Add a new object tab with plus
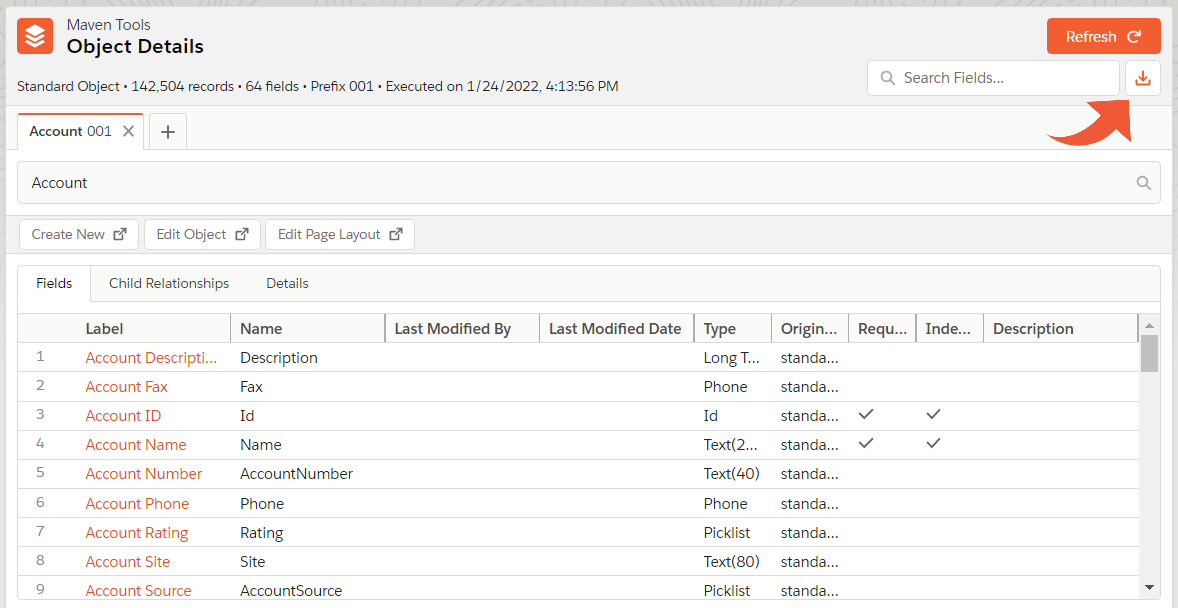The width and height of the screenshot is (1178, 608). point(168,132)
